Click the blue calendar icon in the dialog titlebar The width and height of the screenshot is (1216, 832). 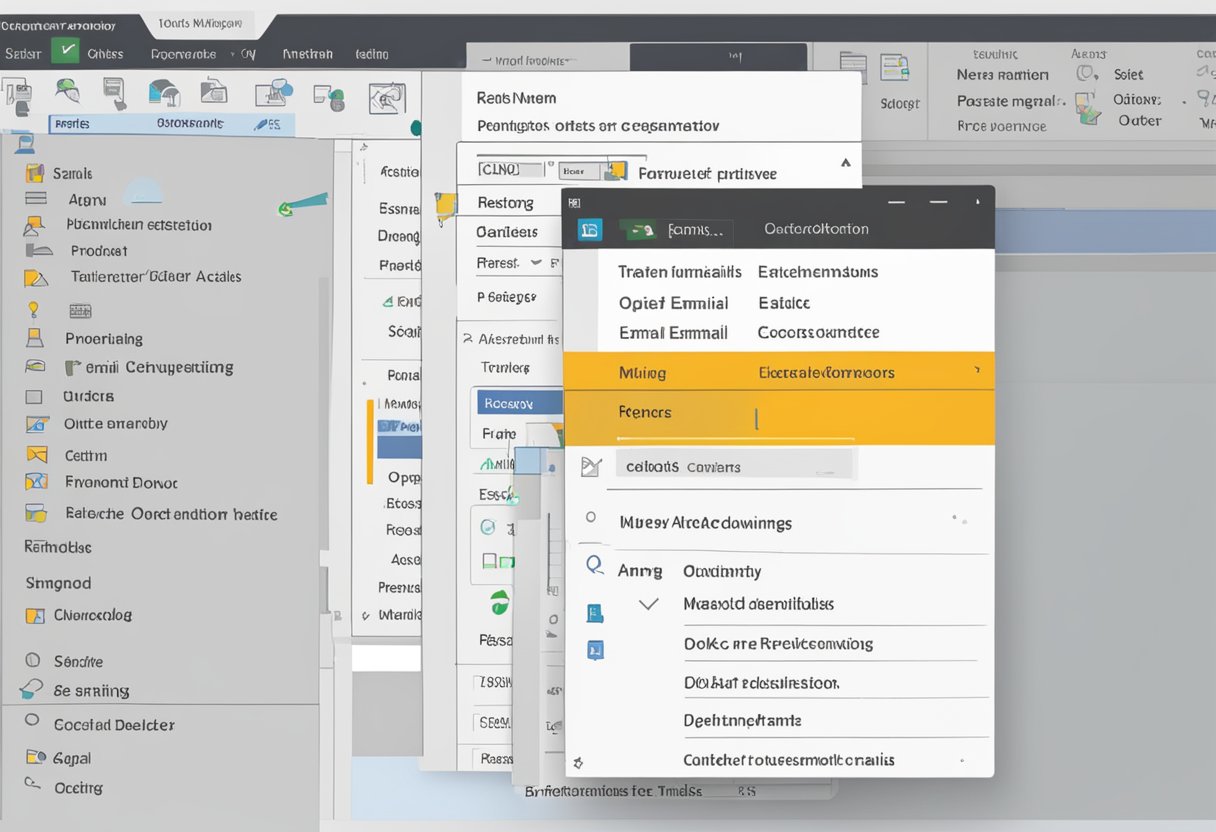click(x=589, y=229)
